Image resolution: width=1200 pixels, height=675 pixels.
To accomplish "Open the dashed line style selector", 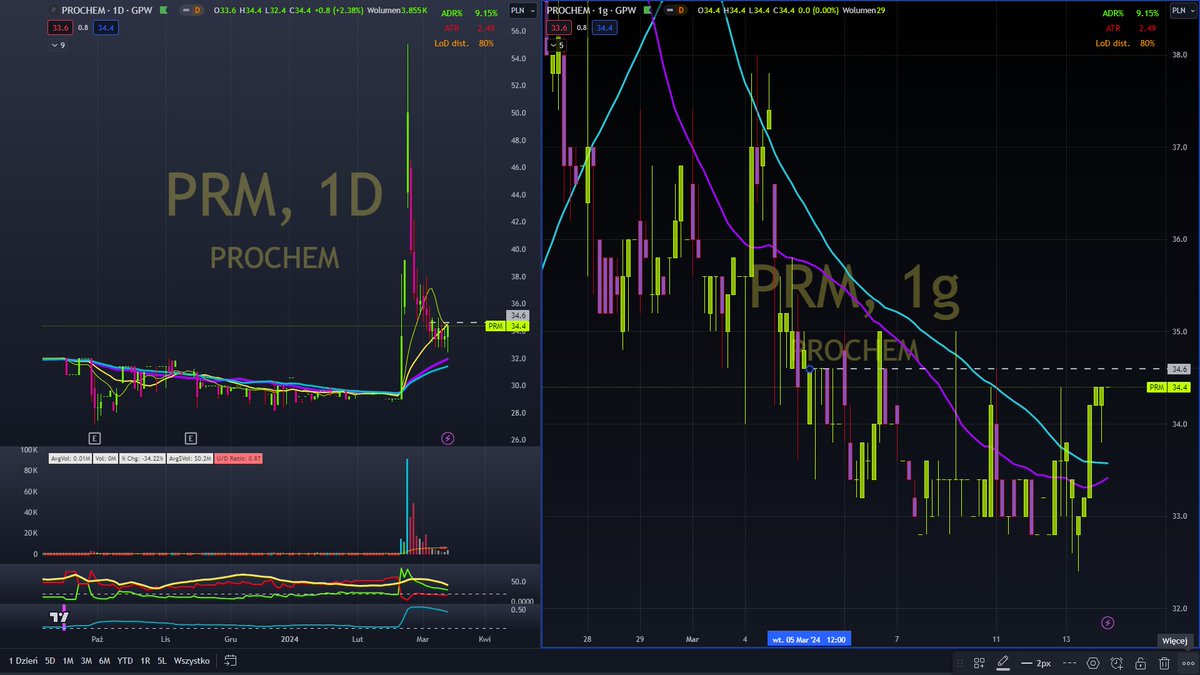I will pyautogui.click(x=1069, y=663).
